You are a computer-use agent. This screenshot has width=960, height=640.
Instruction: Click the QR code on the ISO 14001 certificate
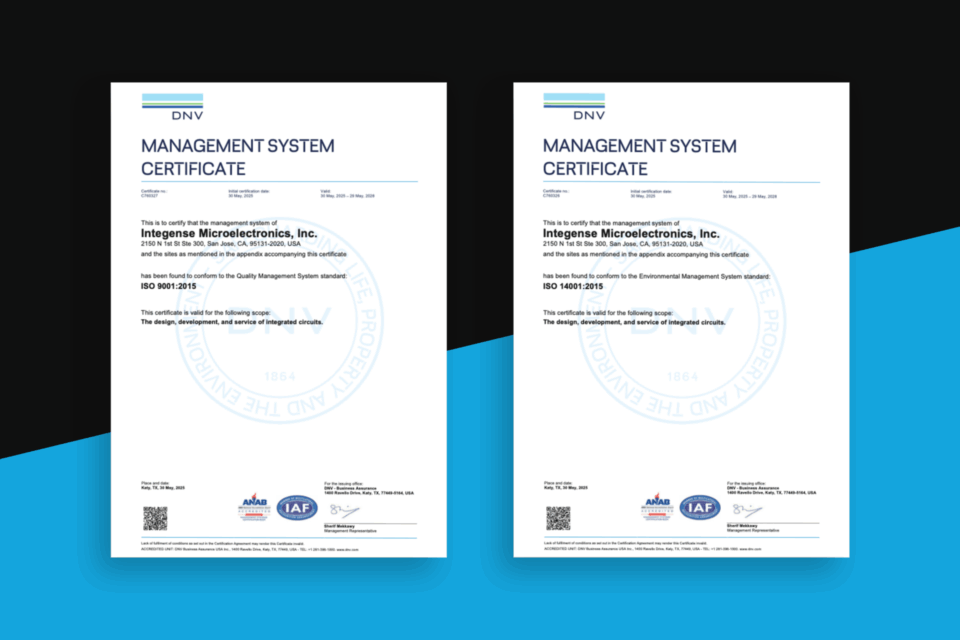558,519
